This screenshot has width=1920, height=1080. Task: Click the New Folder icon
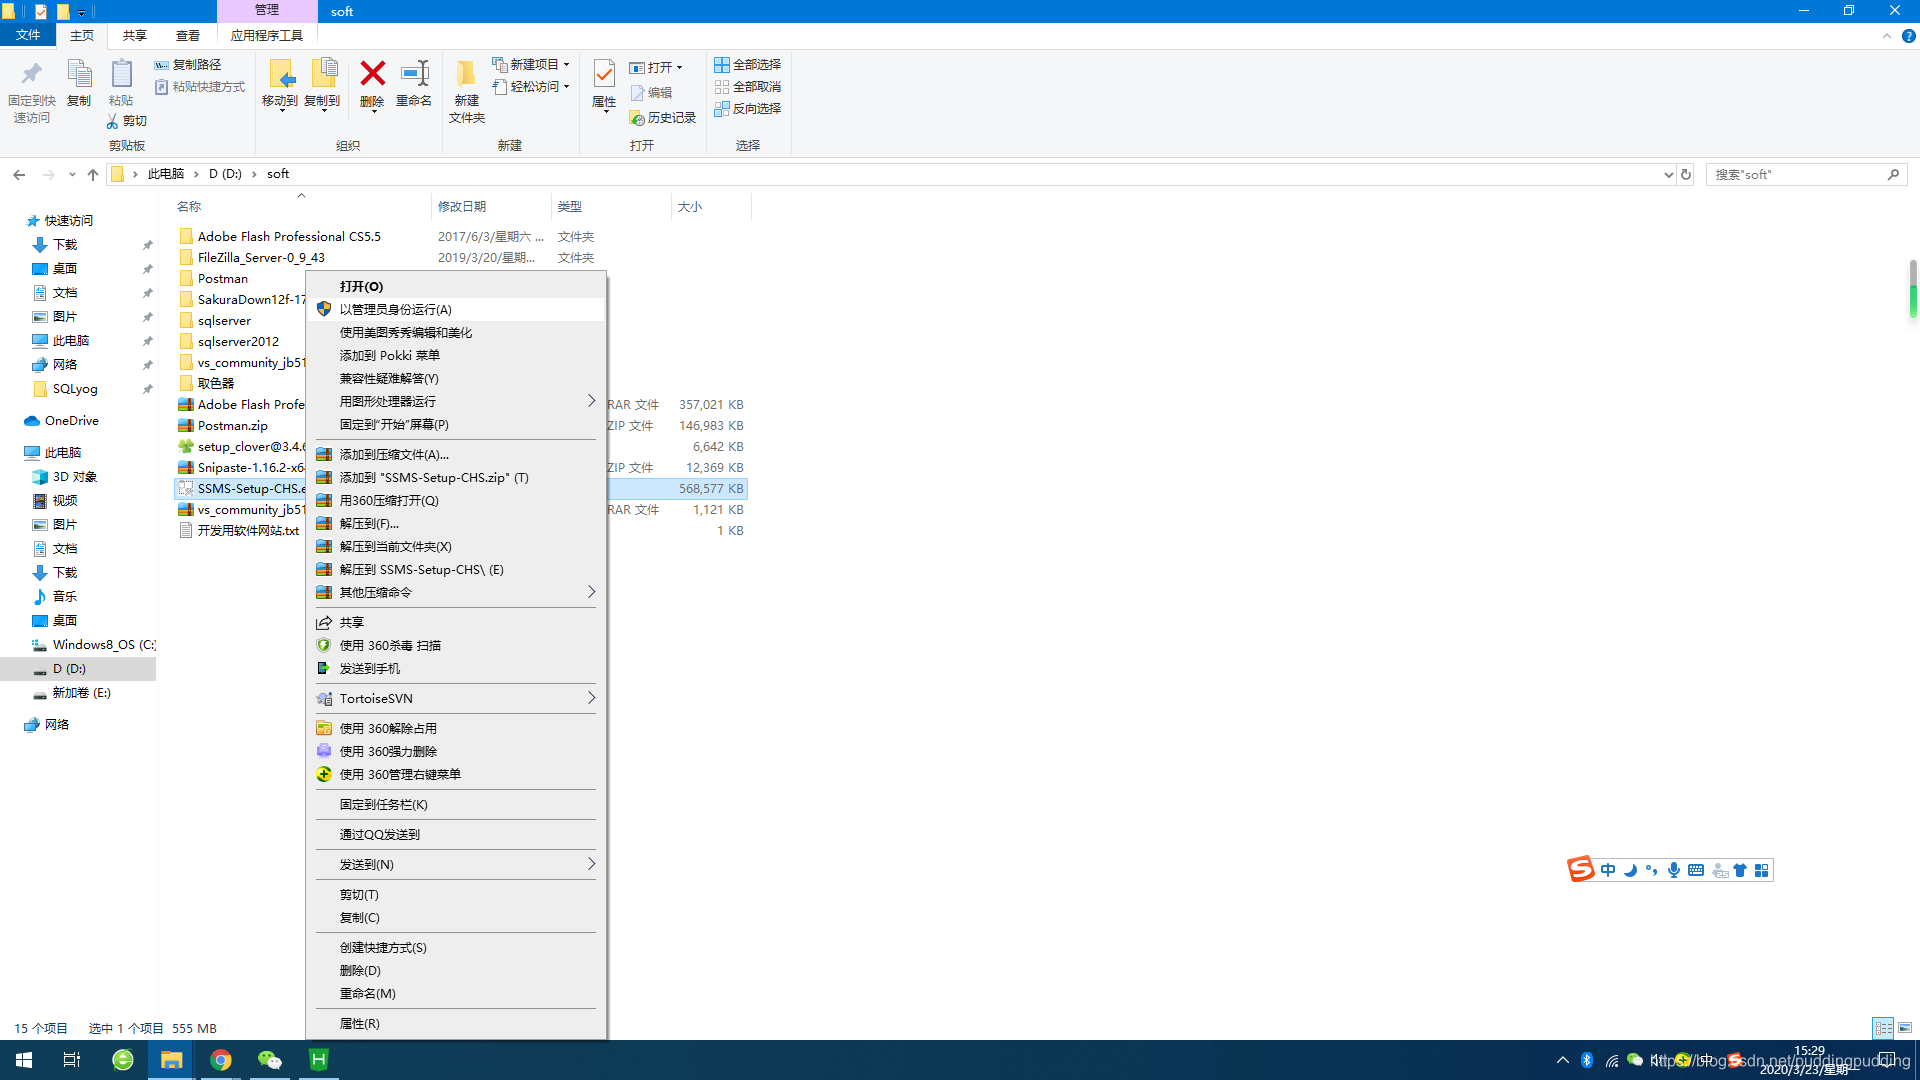[466, 75]
